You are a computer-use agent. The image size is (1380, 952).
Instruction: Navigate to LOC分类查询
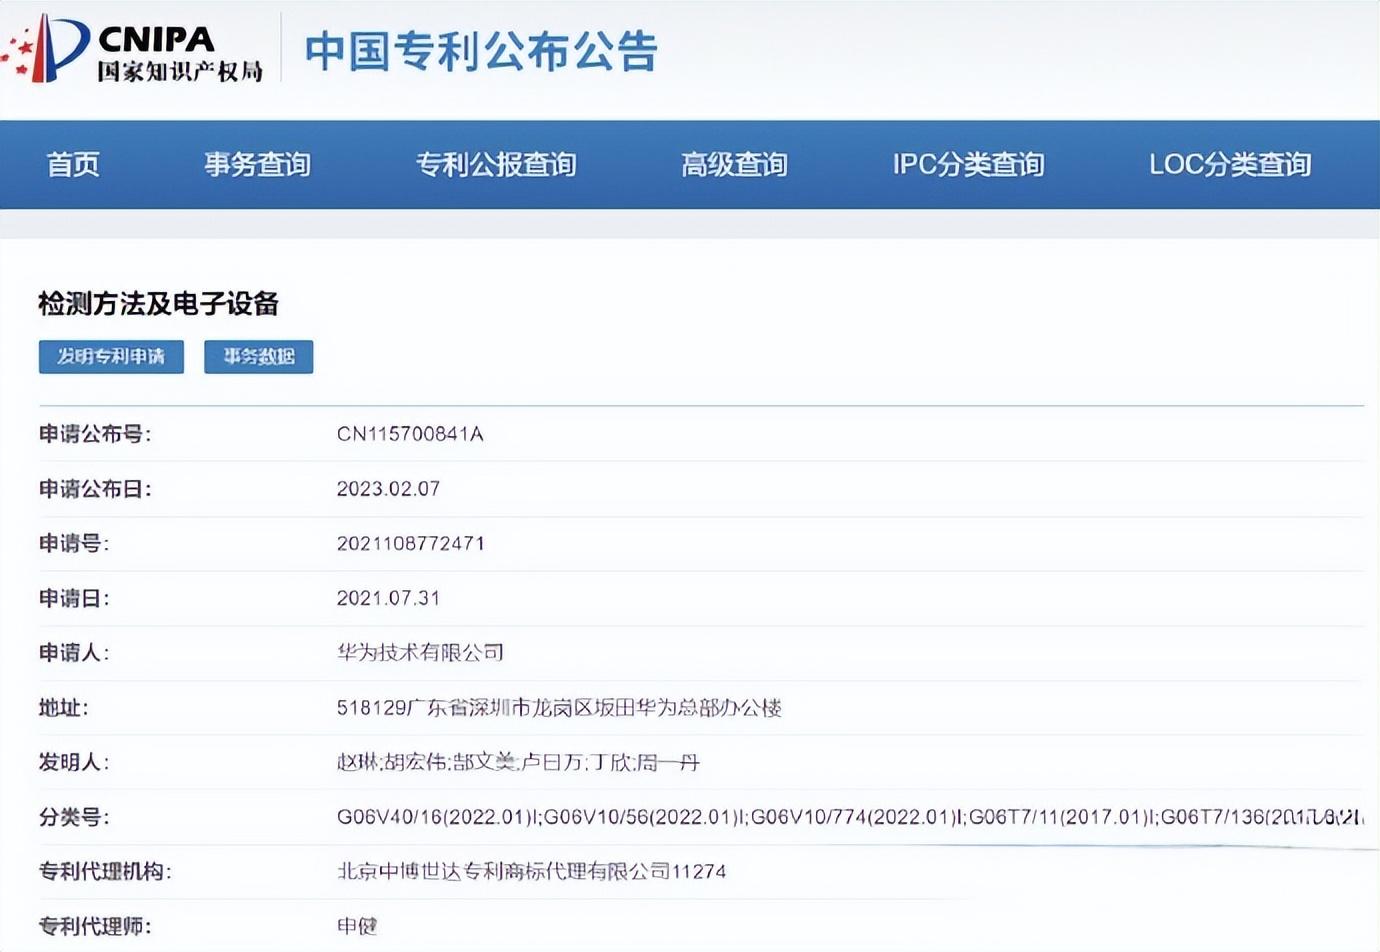[1229, 165]
